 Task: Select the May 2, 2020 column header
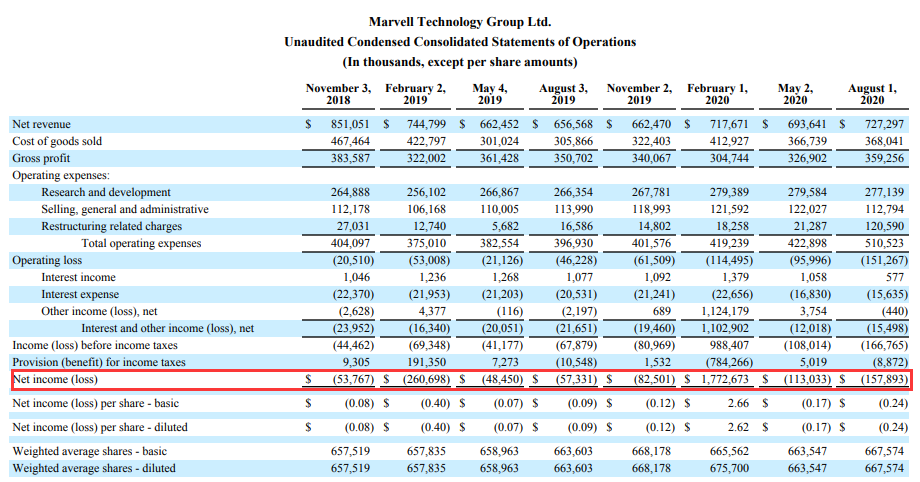[795, 94]
